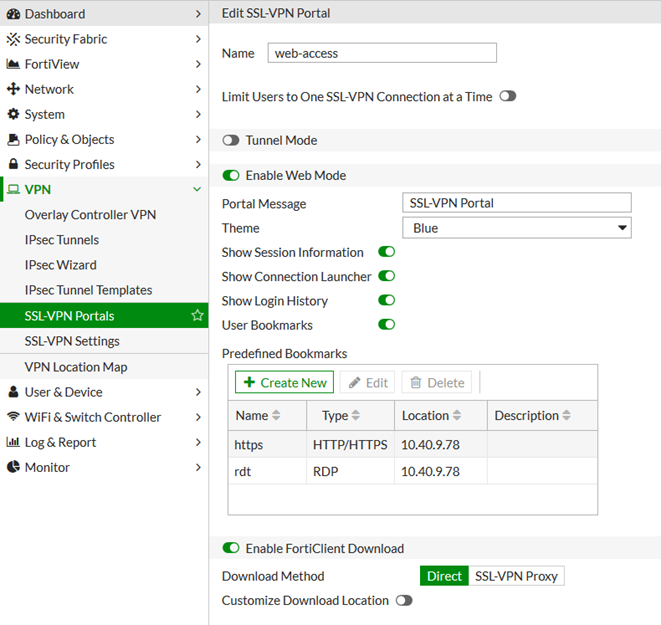This screenshot has width=661, height=625.
Task: Open SSL-VPN Settings menu item
Action: 72,341
